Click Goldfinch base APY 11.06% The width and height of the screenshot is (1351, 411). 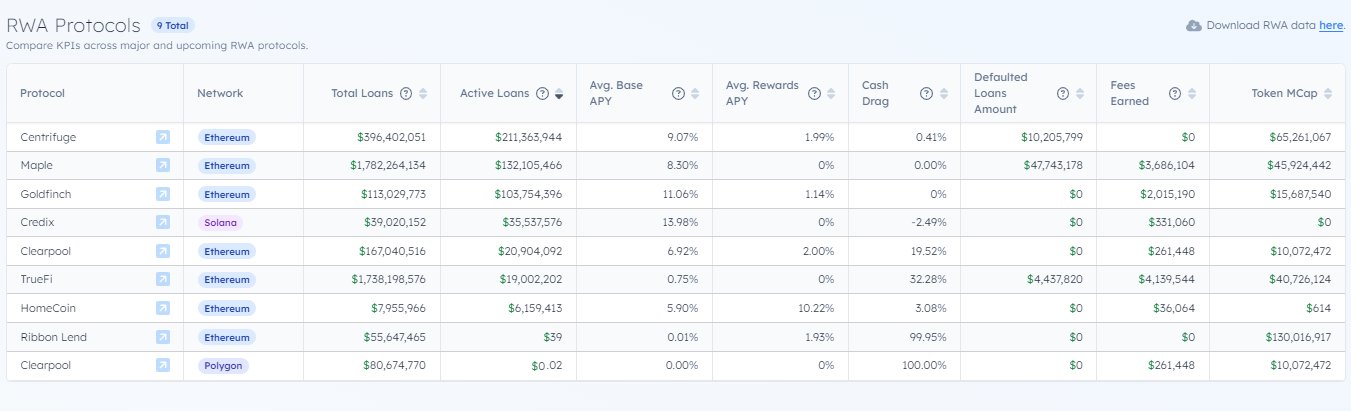tap(680, 194)
